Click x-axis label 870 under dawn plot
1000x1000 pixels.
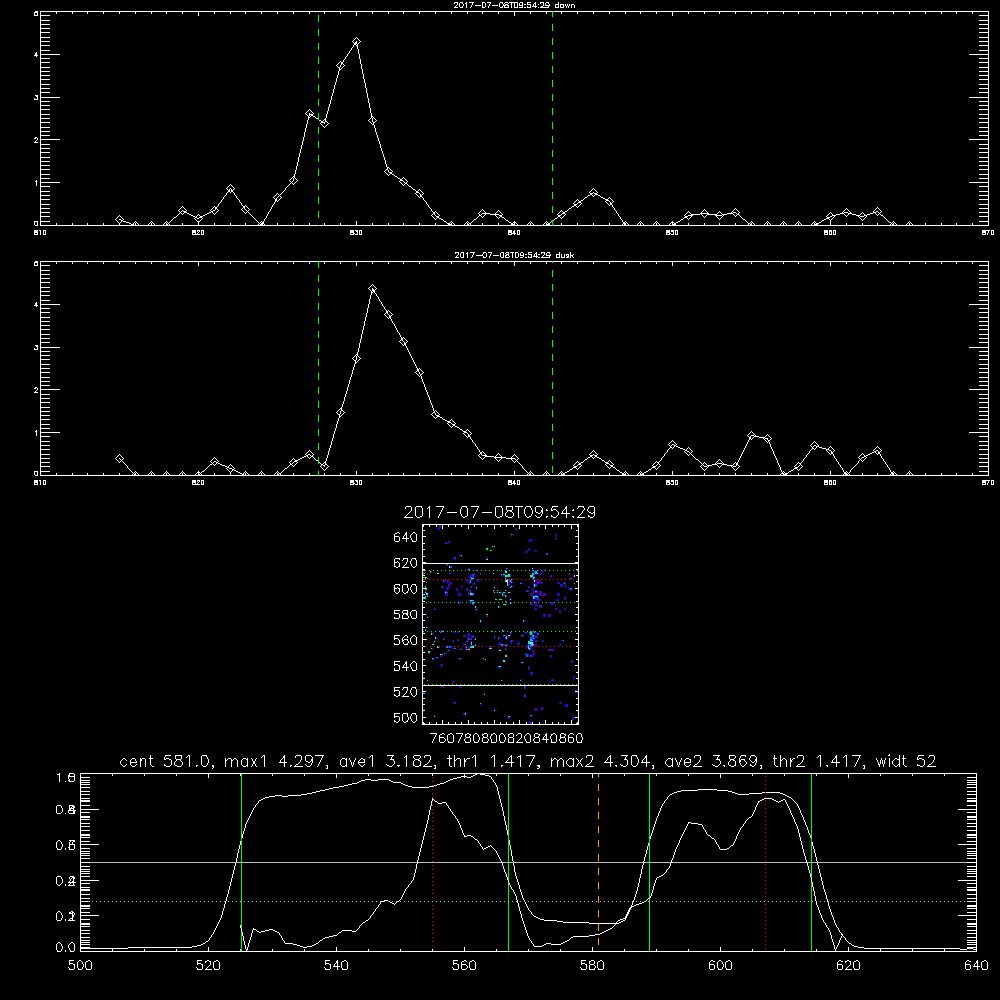tap(987, 233)
